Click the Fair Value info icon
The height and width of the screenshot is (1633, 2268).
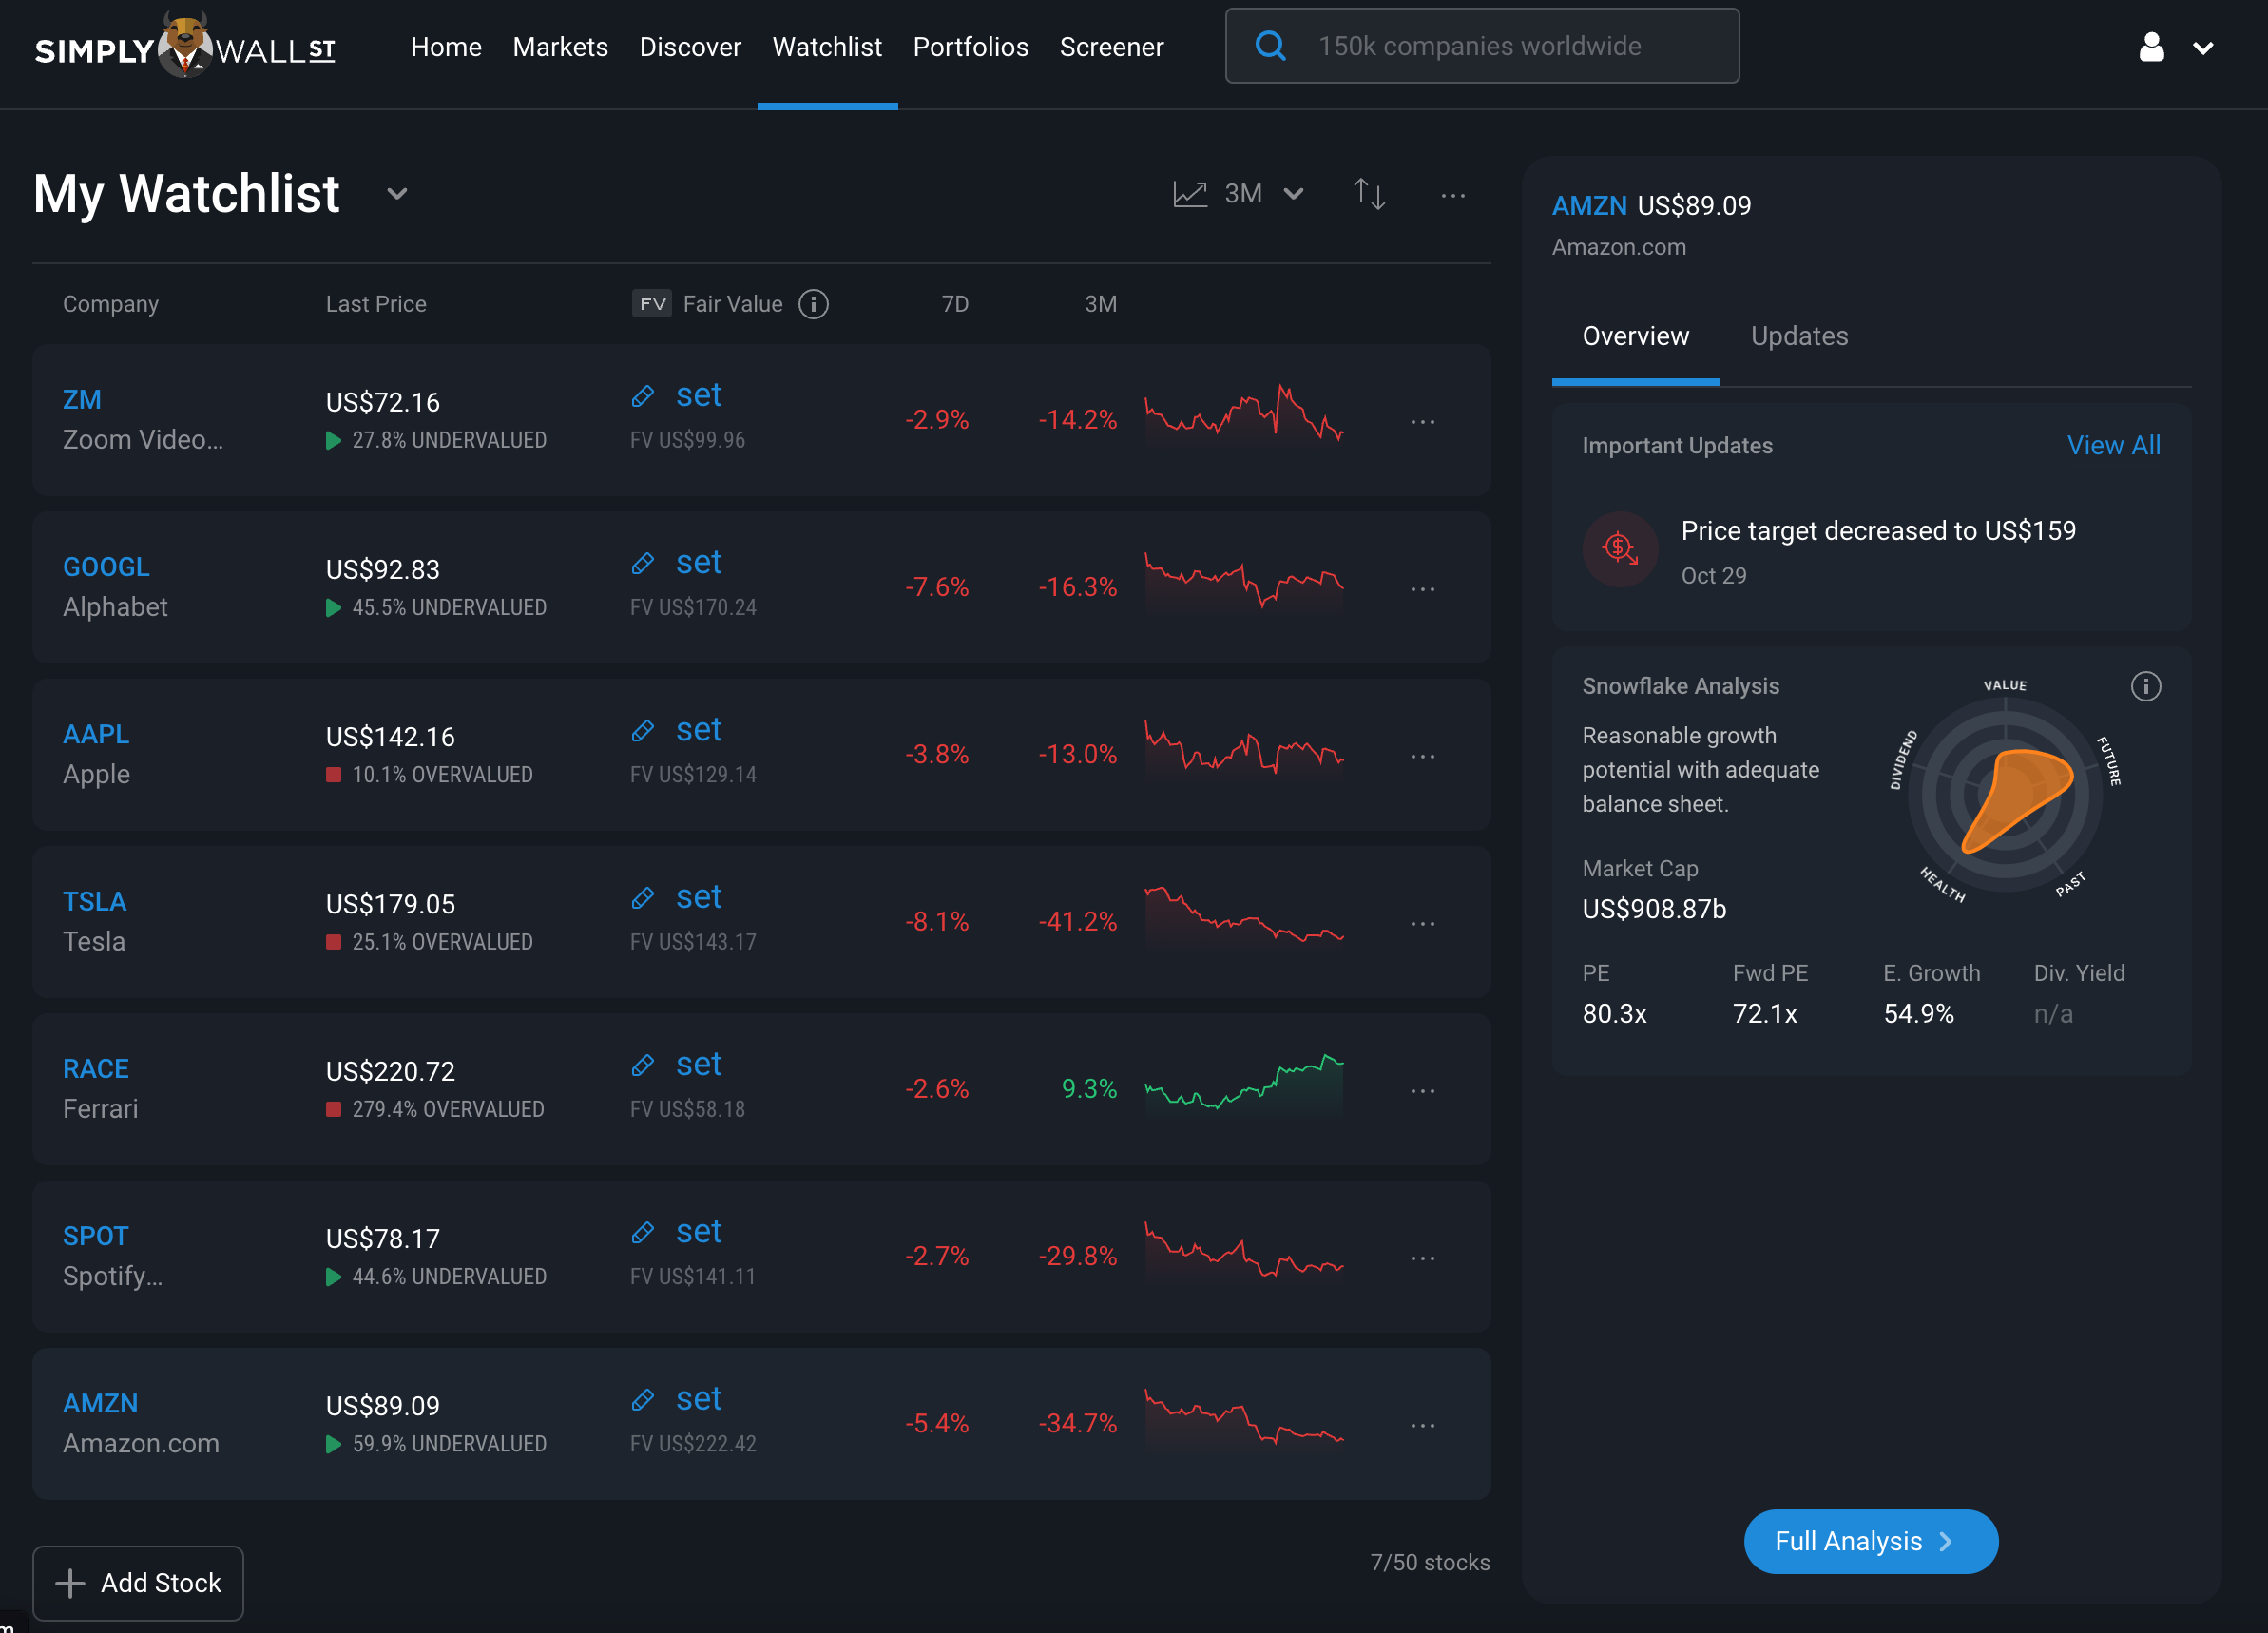pos(813,304)
